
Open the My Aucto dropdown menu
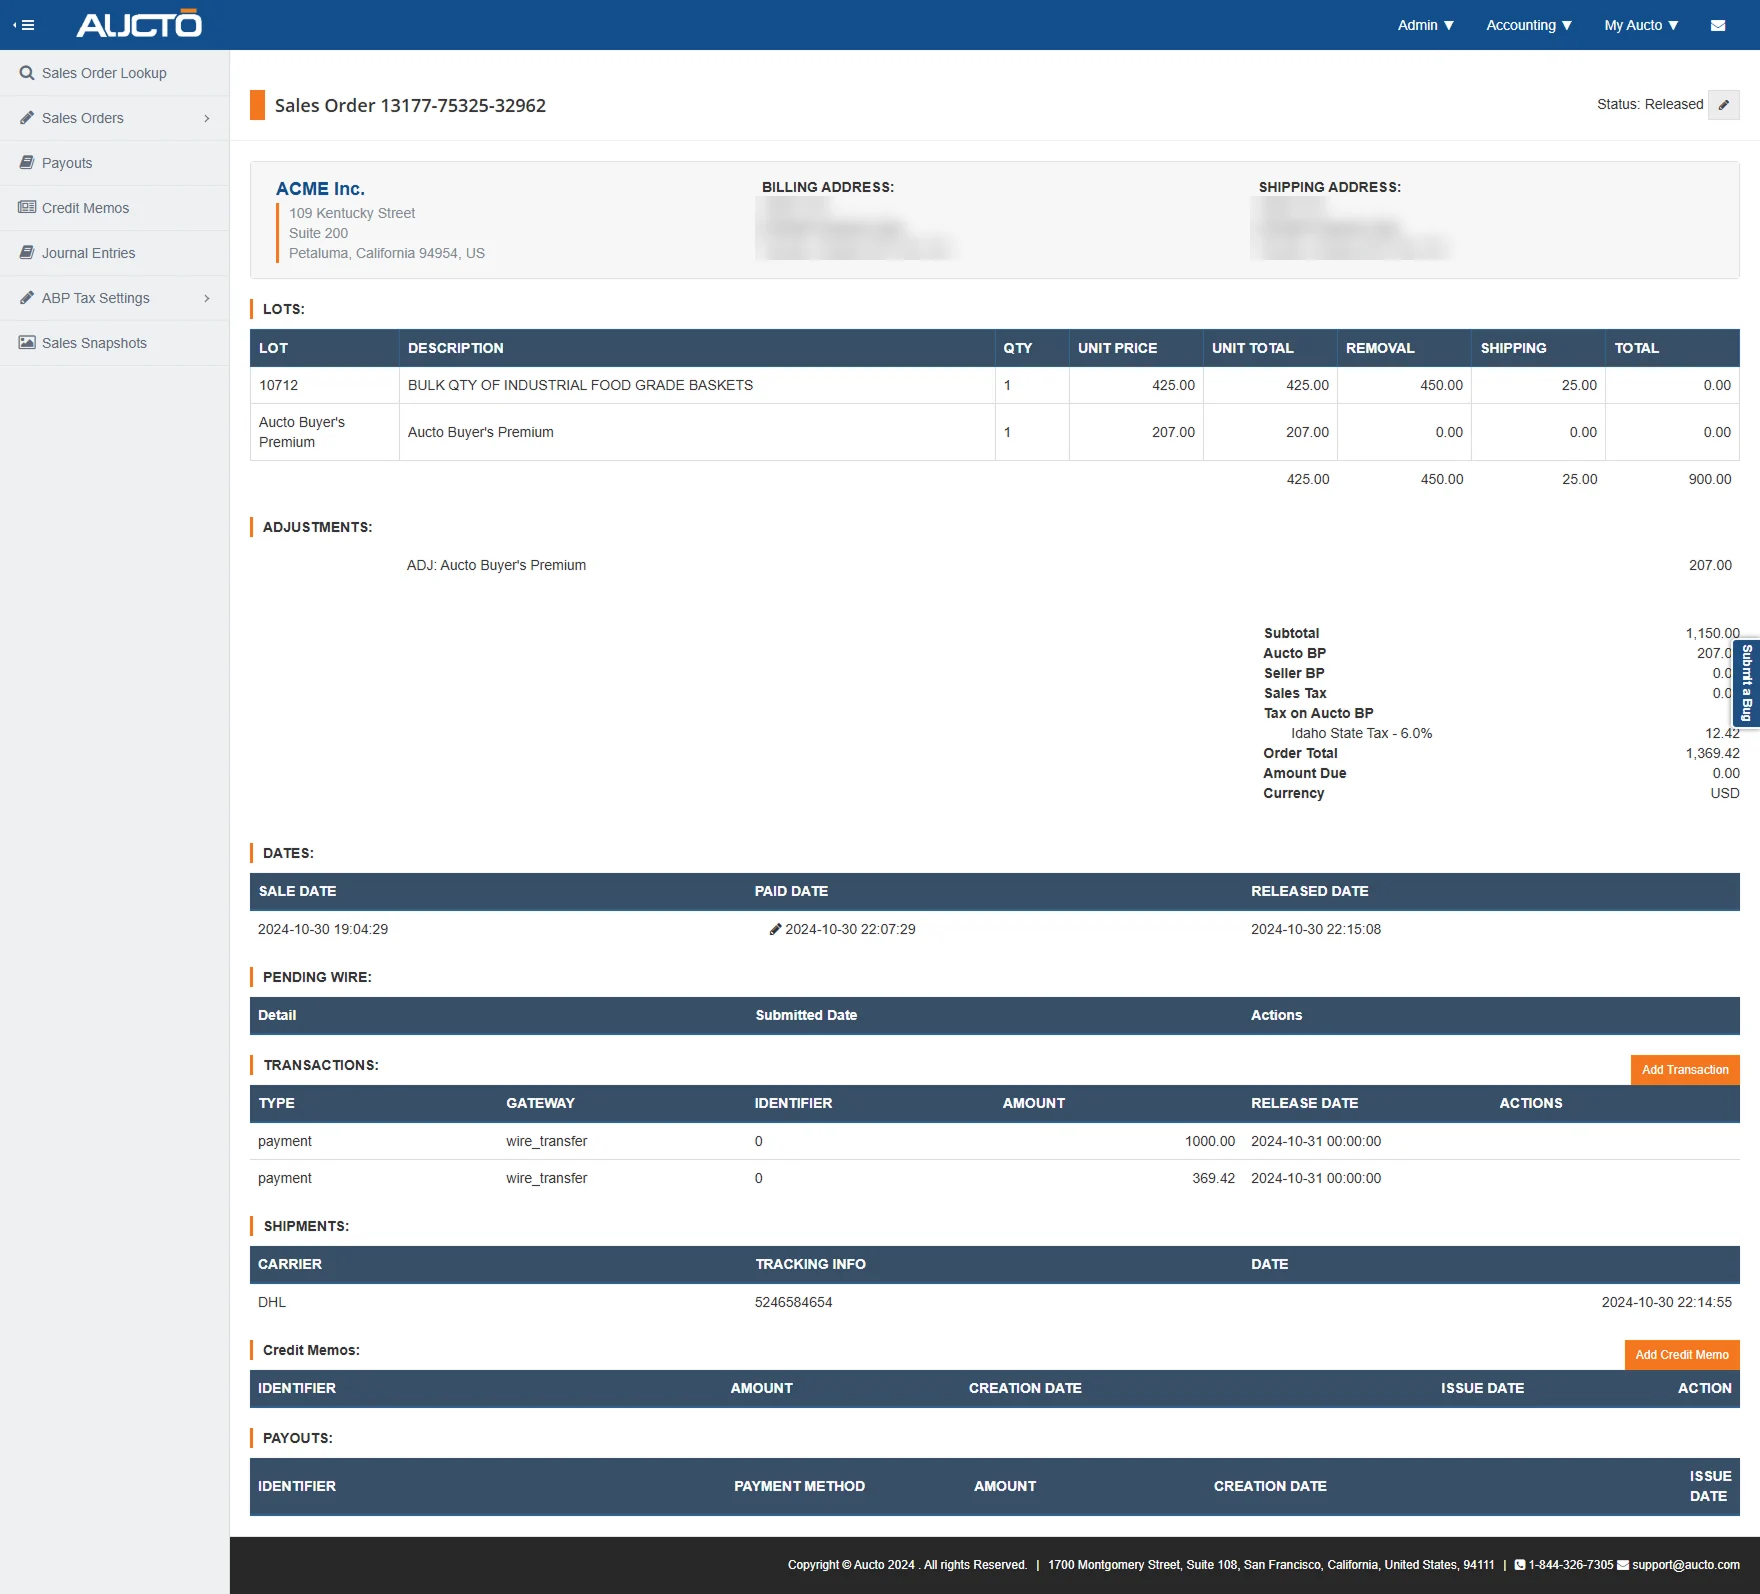coord(1641,25)
